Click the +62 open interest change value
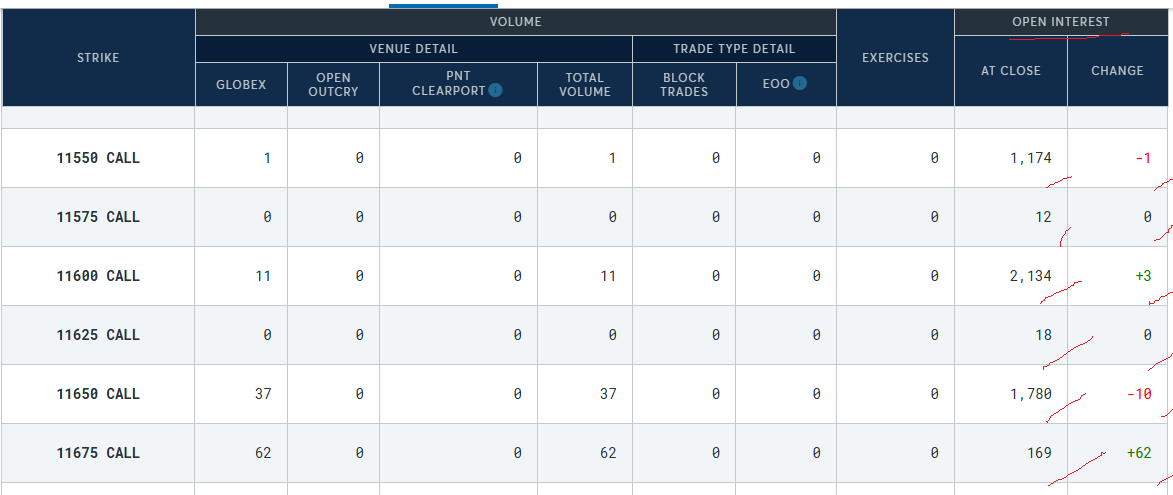1173x495 pixels. coord(1138,453)
